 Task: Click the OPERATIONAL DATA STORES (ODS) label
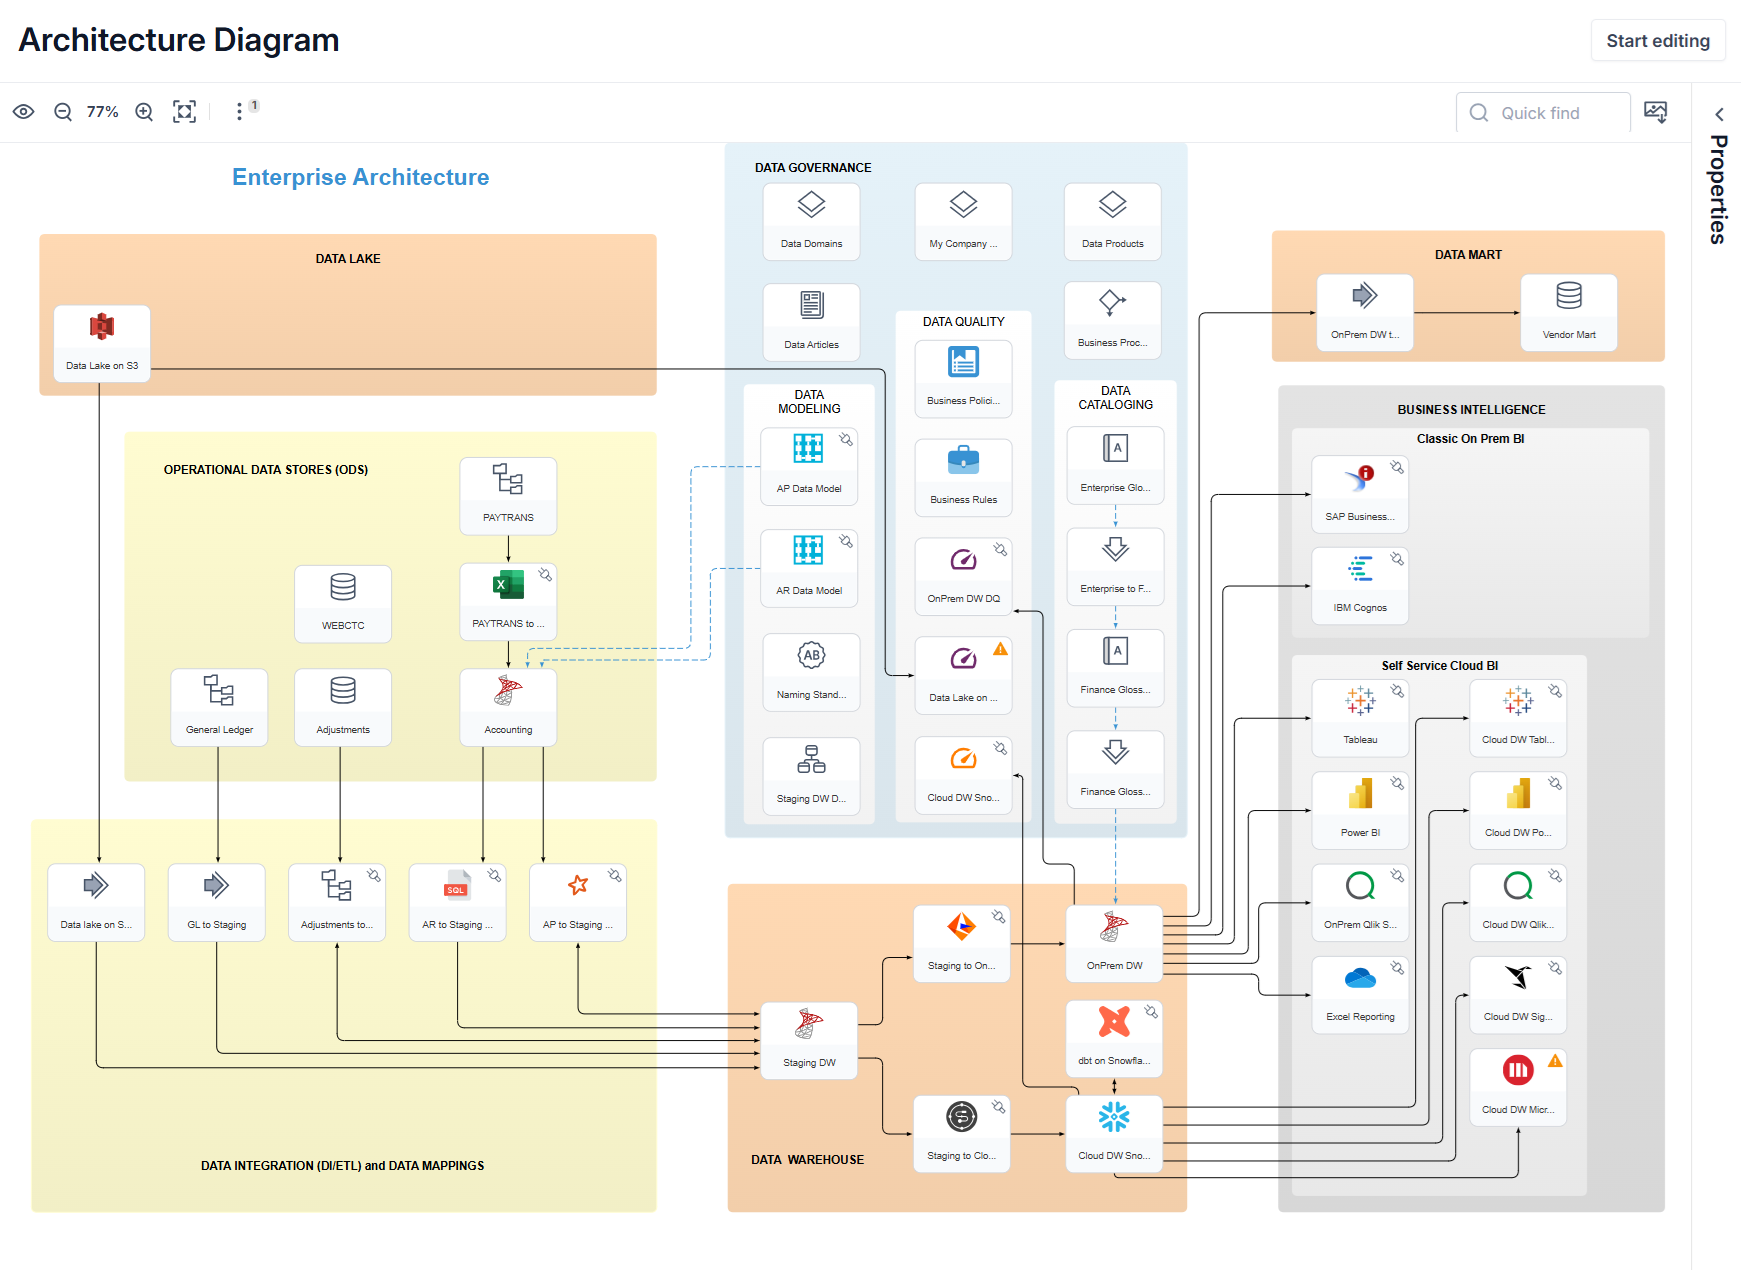click(266, 470)
